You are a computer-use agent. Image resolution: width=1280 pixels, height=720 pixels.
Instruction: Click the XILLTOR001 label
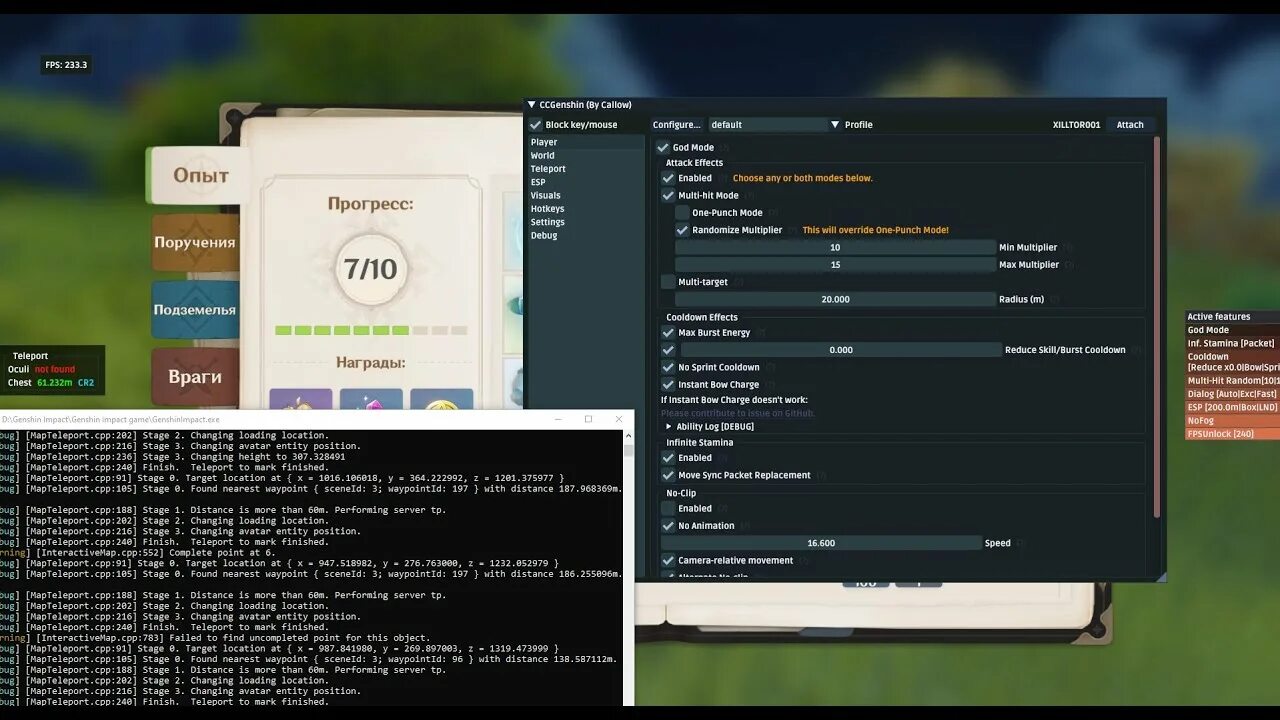(1076, 125)
